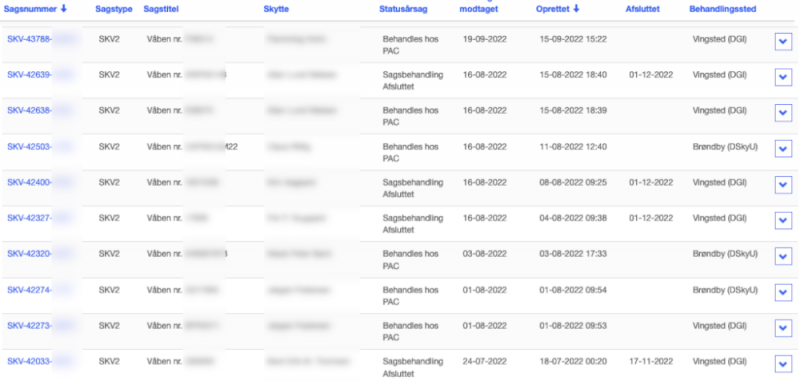Screen dimensions: 800x381
Task: Open case link SKV-42033
Action: pos(29,361)
